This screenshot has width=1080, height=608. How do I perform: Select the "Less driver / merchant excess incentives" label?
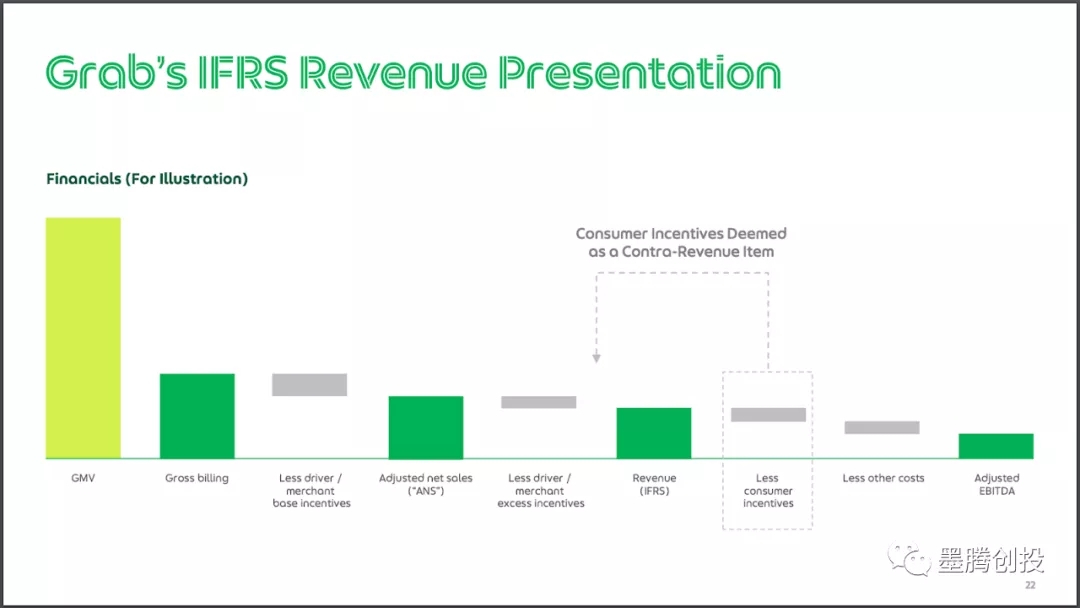541,491
